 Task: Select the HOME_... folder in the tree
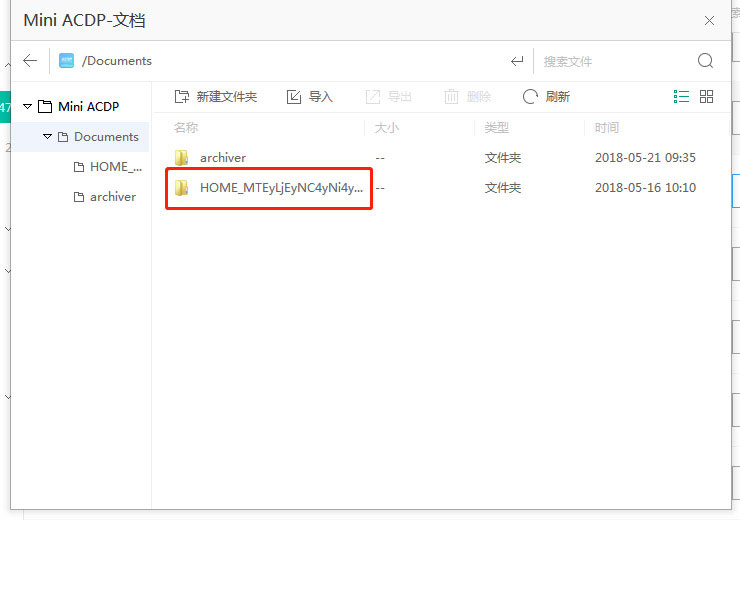(116, 167)
